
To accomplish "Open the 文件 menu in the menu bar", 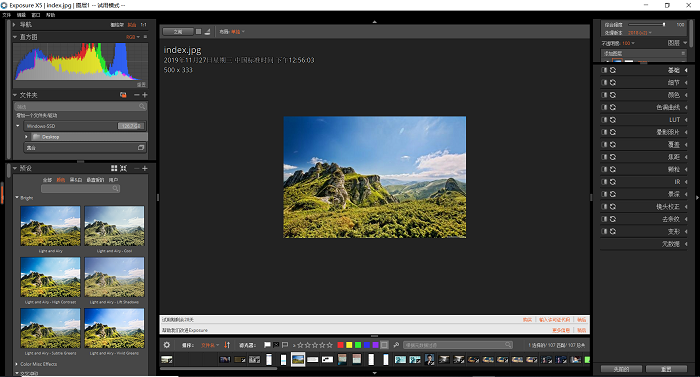I will [x=6, y=15].
